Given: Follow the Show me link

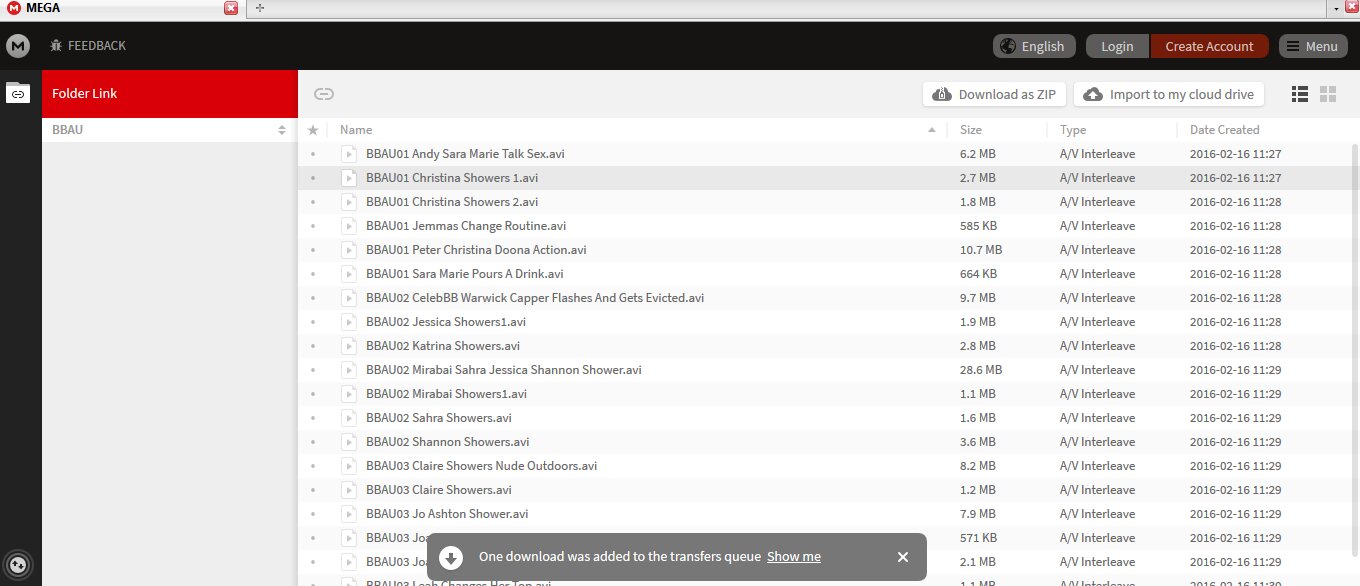Looking at the screenshot, I should (793, 557).
